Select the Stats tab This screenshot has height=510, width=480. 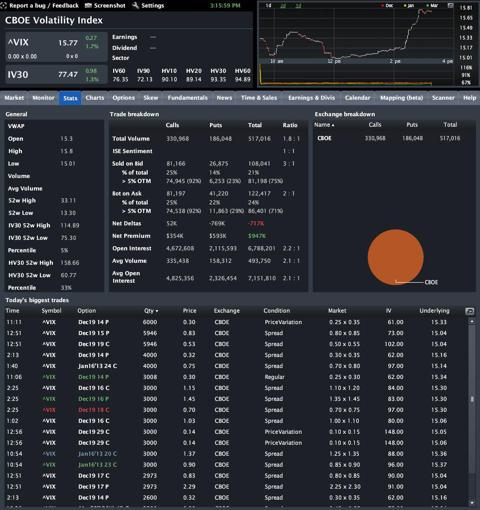[x=70, y=98]
